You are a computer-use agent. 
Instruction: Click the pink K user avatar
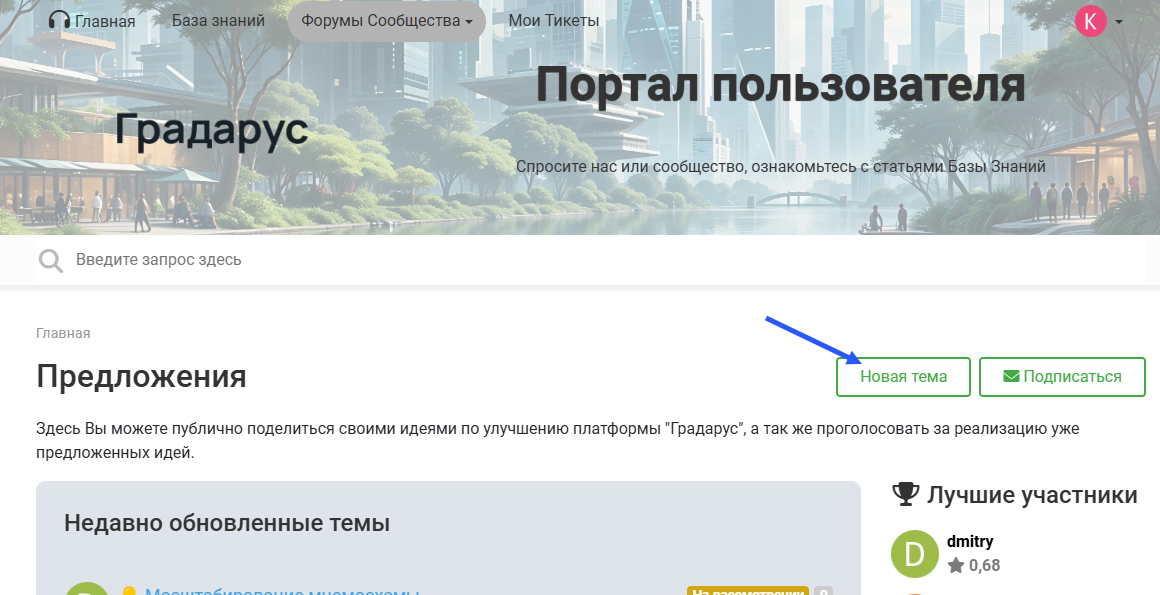1090,21
